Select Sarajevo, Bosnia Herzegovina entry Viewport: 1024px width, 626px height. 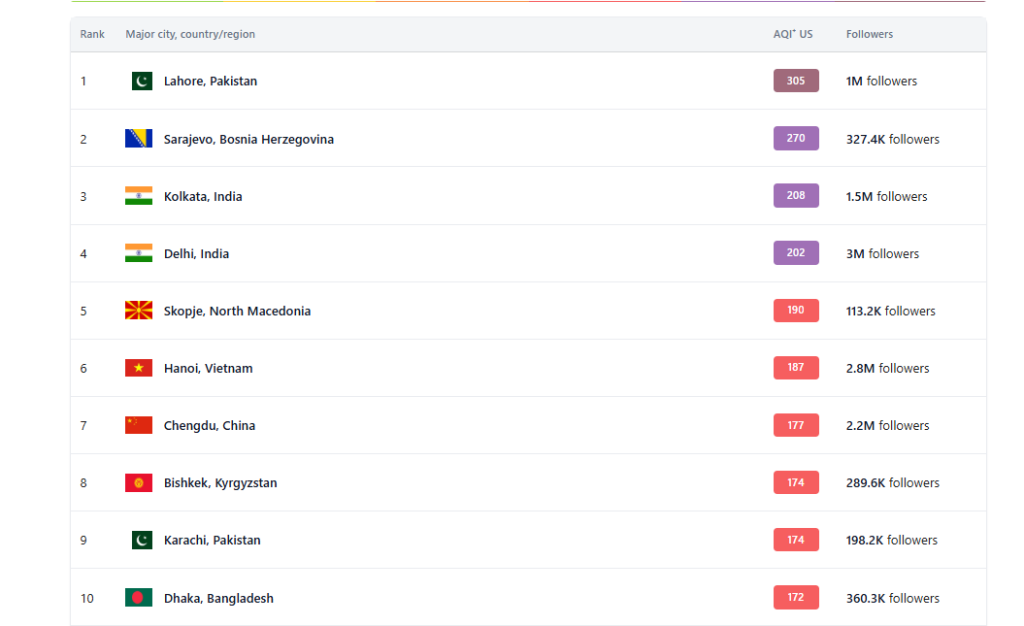pyautogui.click(x=248, y=139)
